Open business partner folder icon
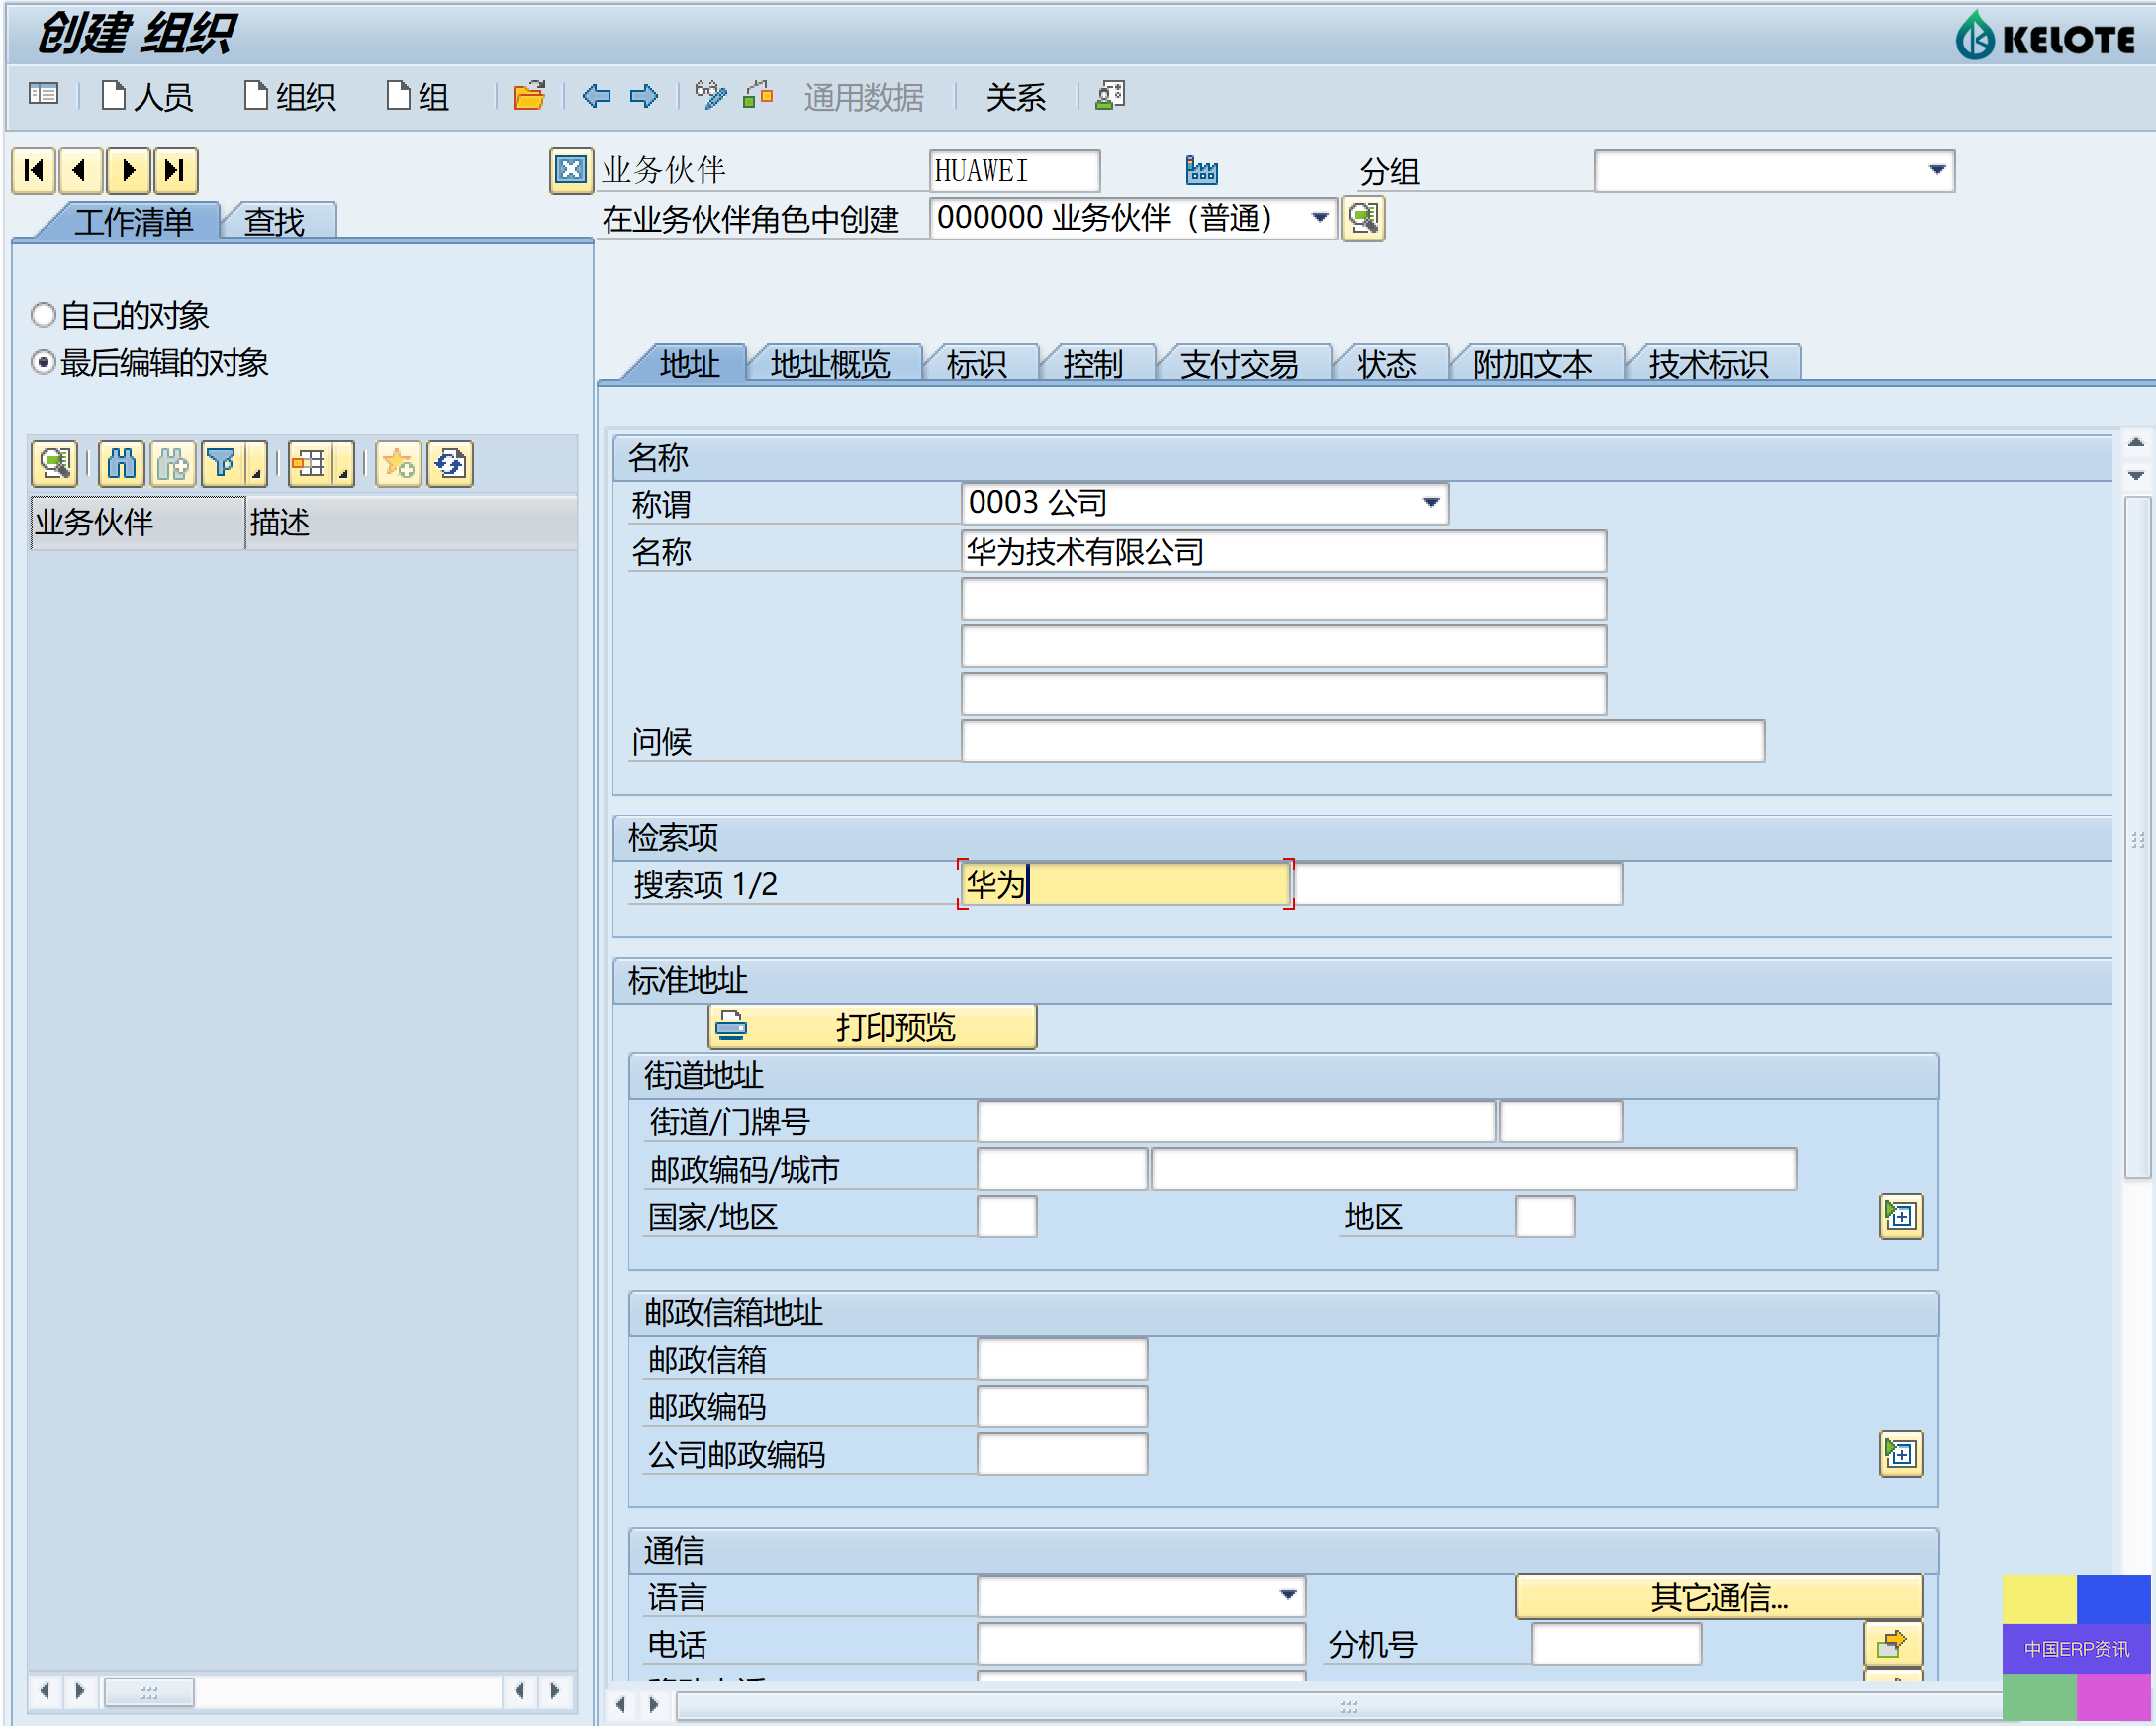Screen dimensions: 2156x1726 coord(529,96)
